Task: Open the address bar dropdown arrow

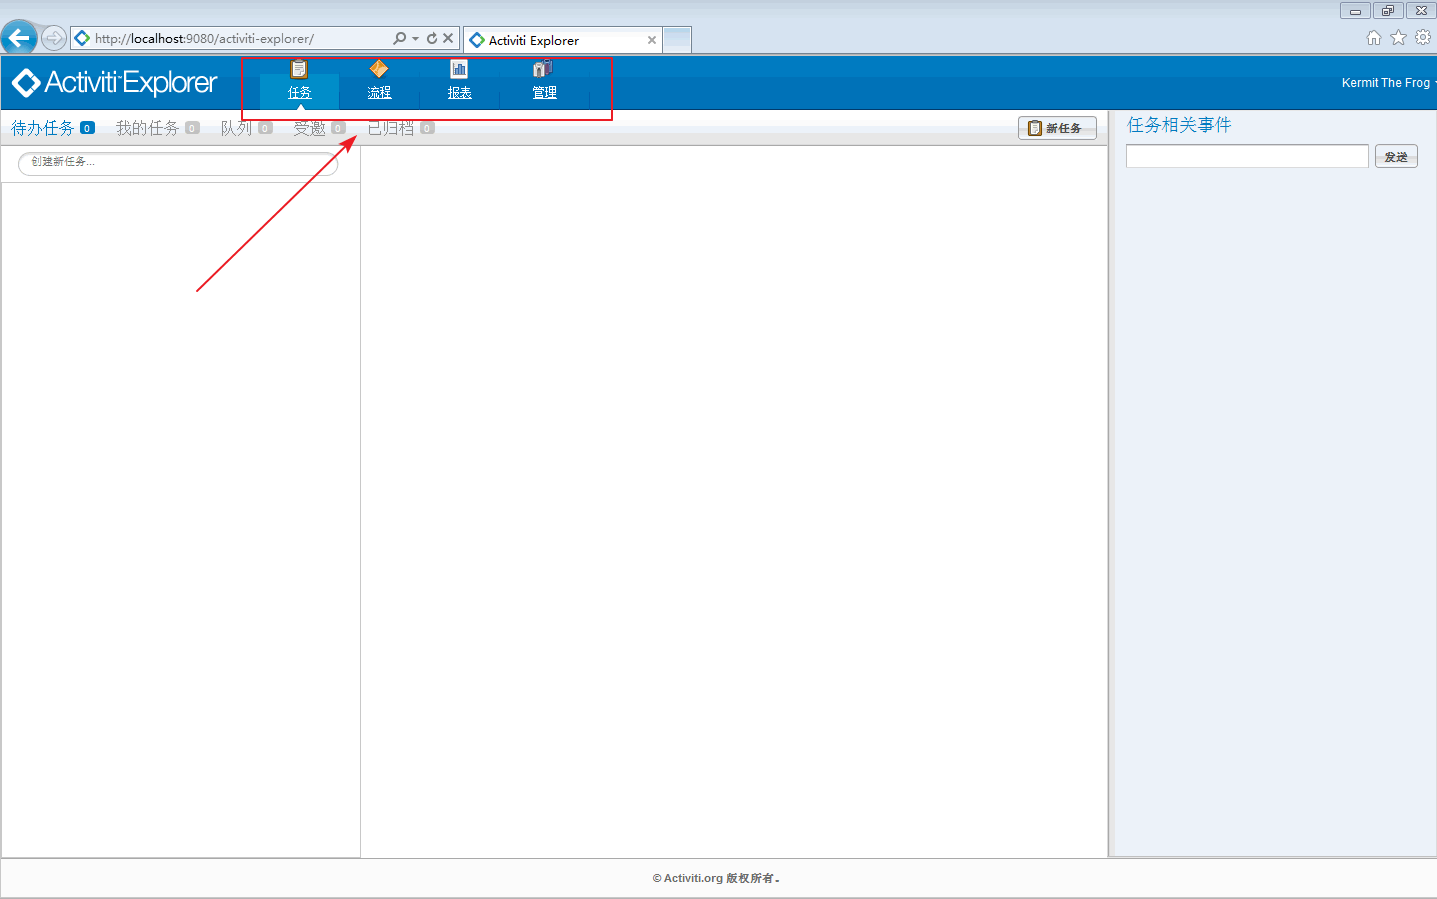Action: 415,39
